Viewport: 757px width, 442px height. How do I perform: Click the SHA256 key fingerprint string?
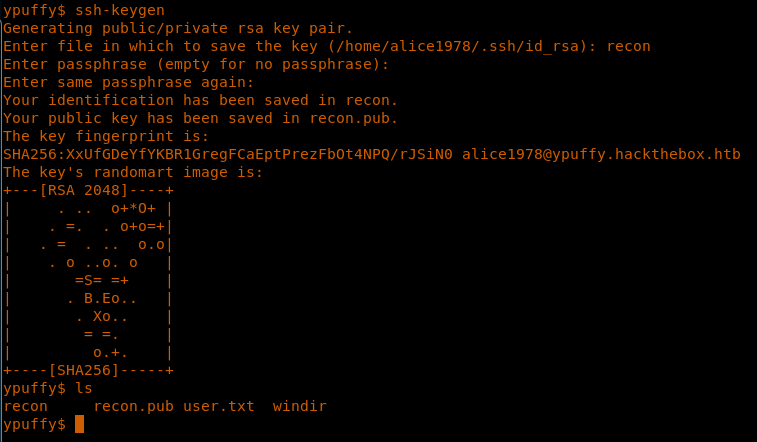(x=228, y=154)
